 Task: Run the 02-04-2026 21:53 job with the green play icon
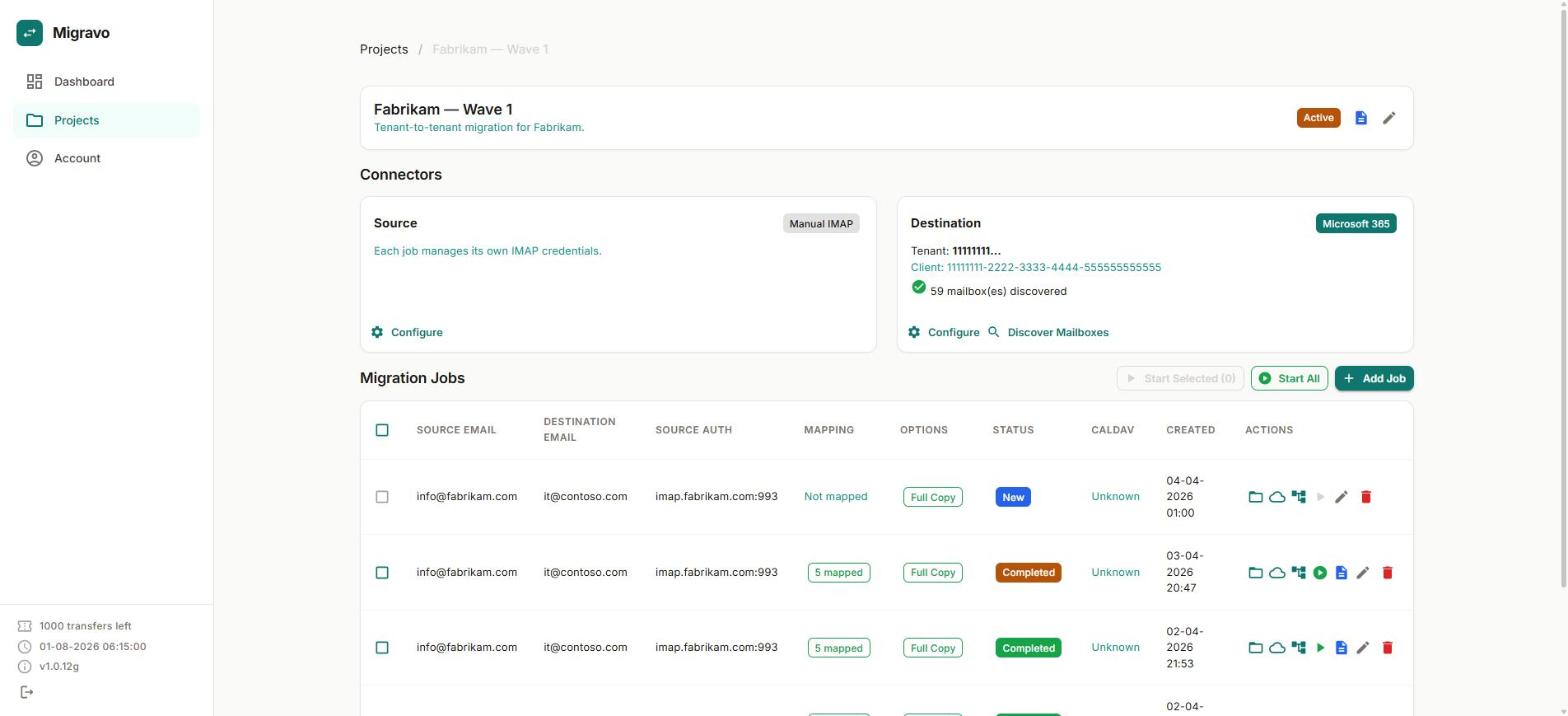point(1320,648)
